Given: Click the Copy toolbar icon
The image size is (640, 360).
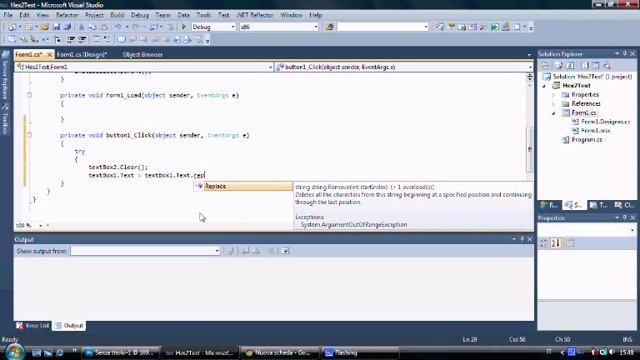Looking at the screenshot, I should (x=93, y=27).
